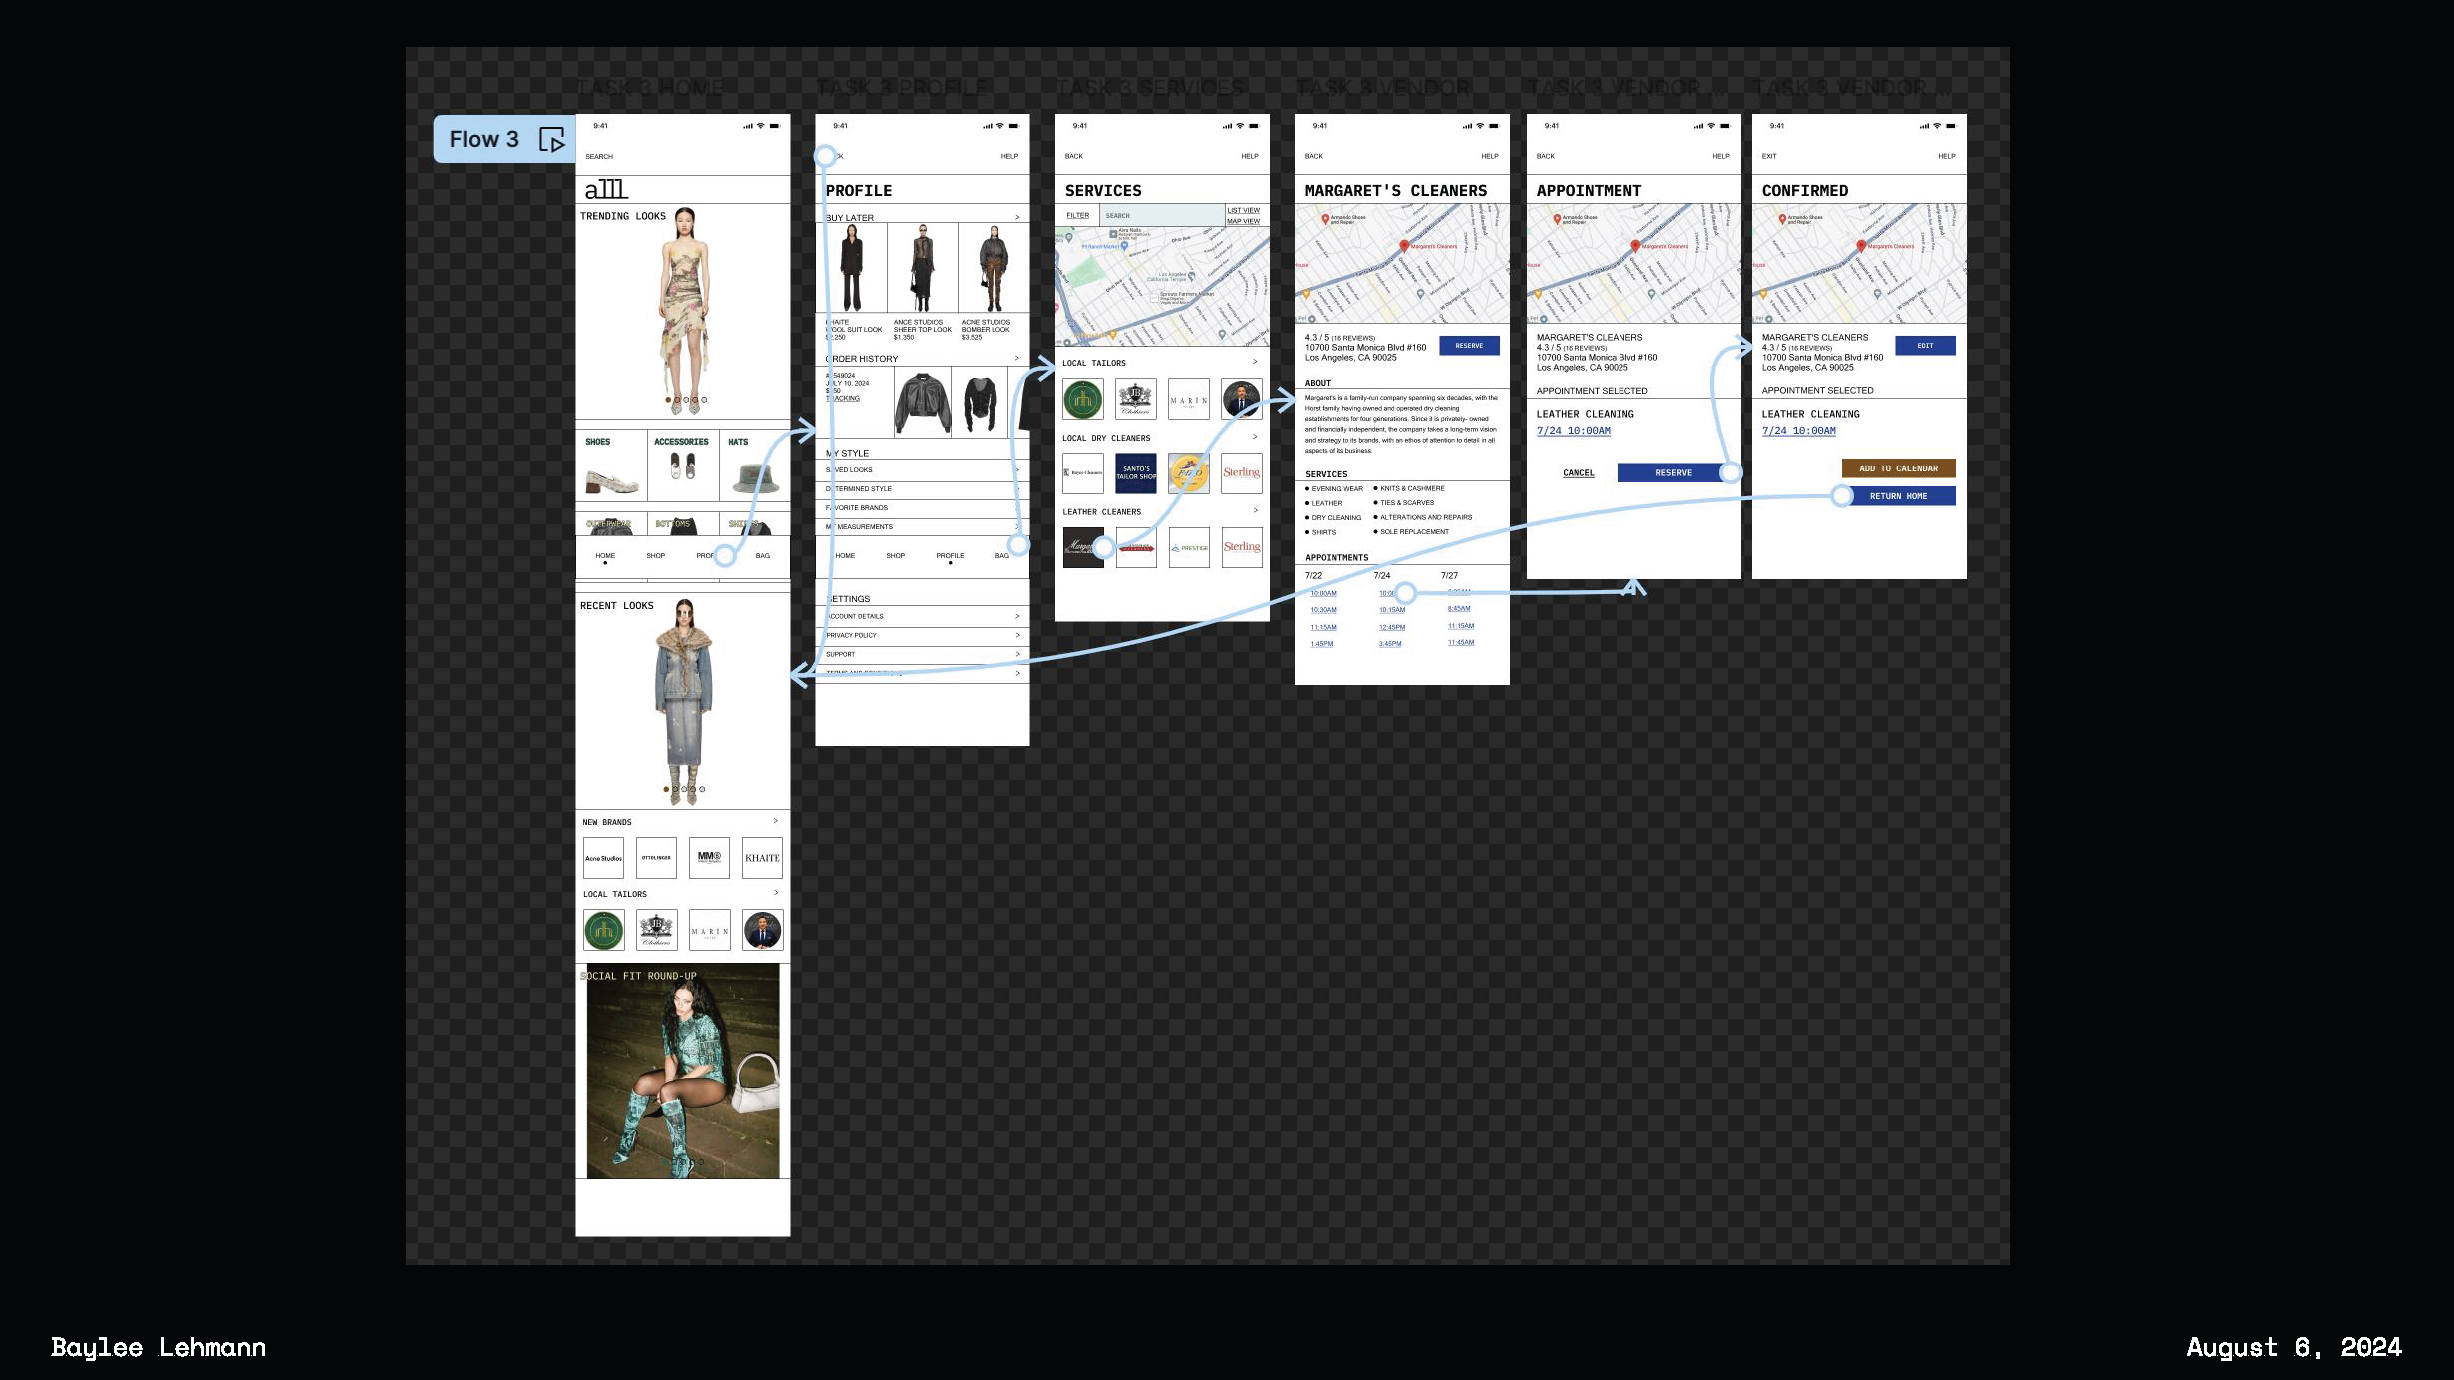Open the JB Clothiers logo under Local Tailors on Home

coord(657,929)
